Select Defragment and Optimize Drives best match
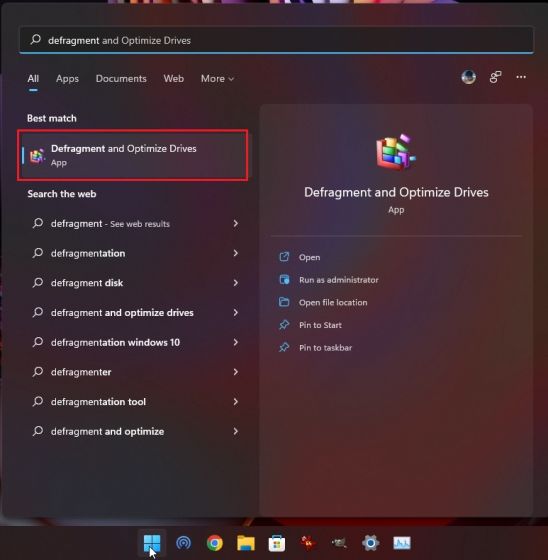Image resolution: width=548 pixels, height=560 pixels. tap(133, 155)
